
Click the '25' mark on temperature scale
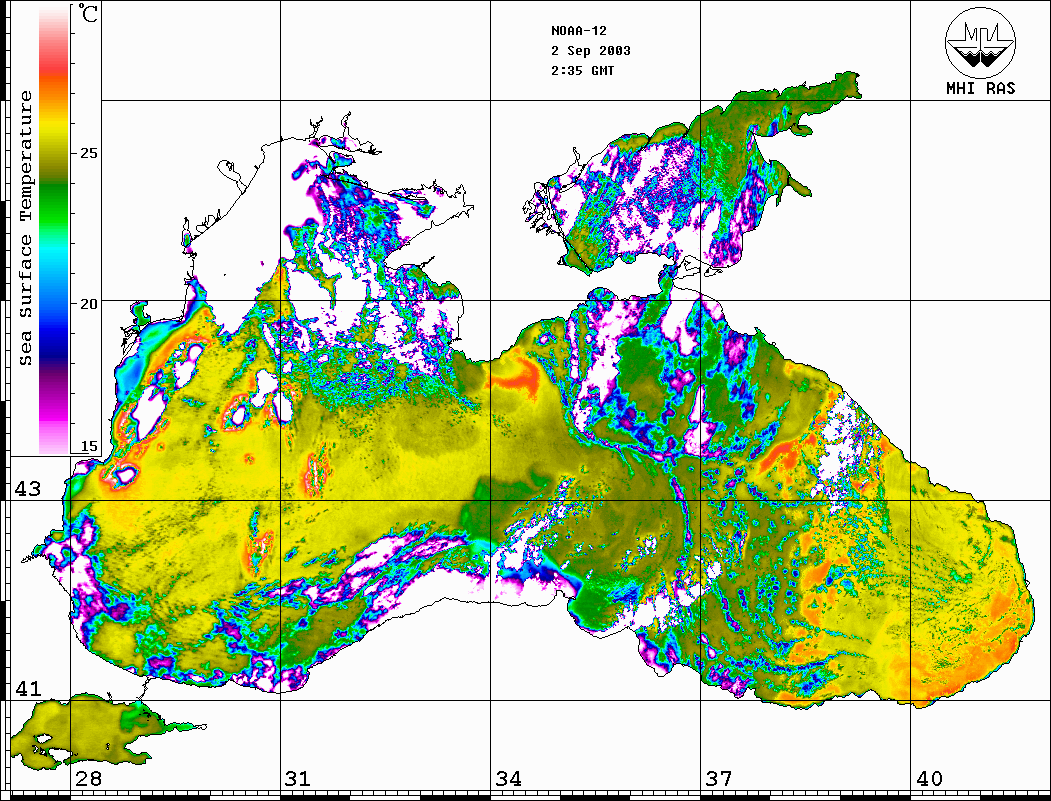(x=88, y=153)
